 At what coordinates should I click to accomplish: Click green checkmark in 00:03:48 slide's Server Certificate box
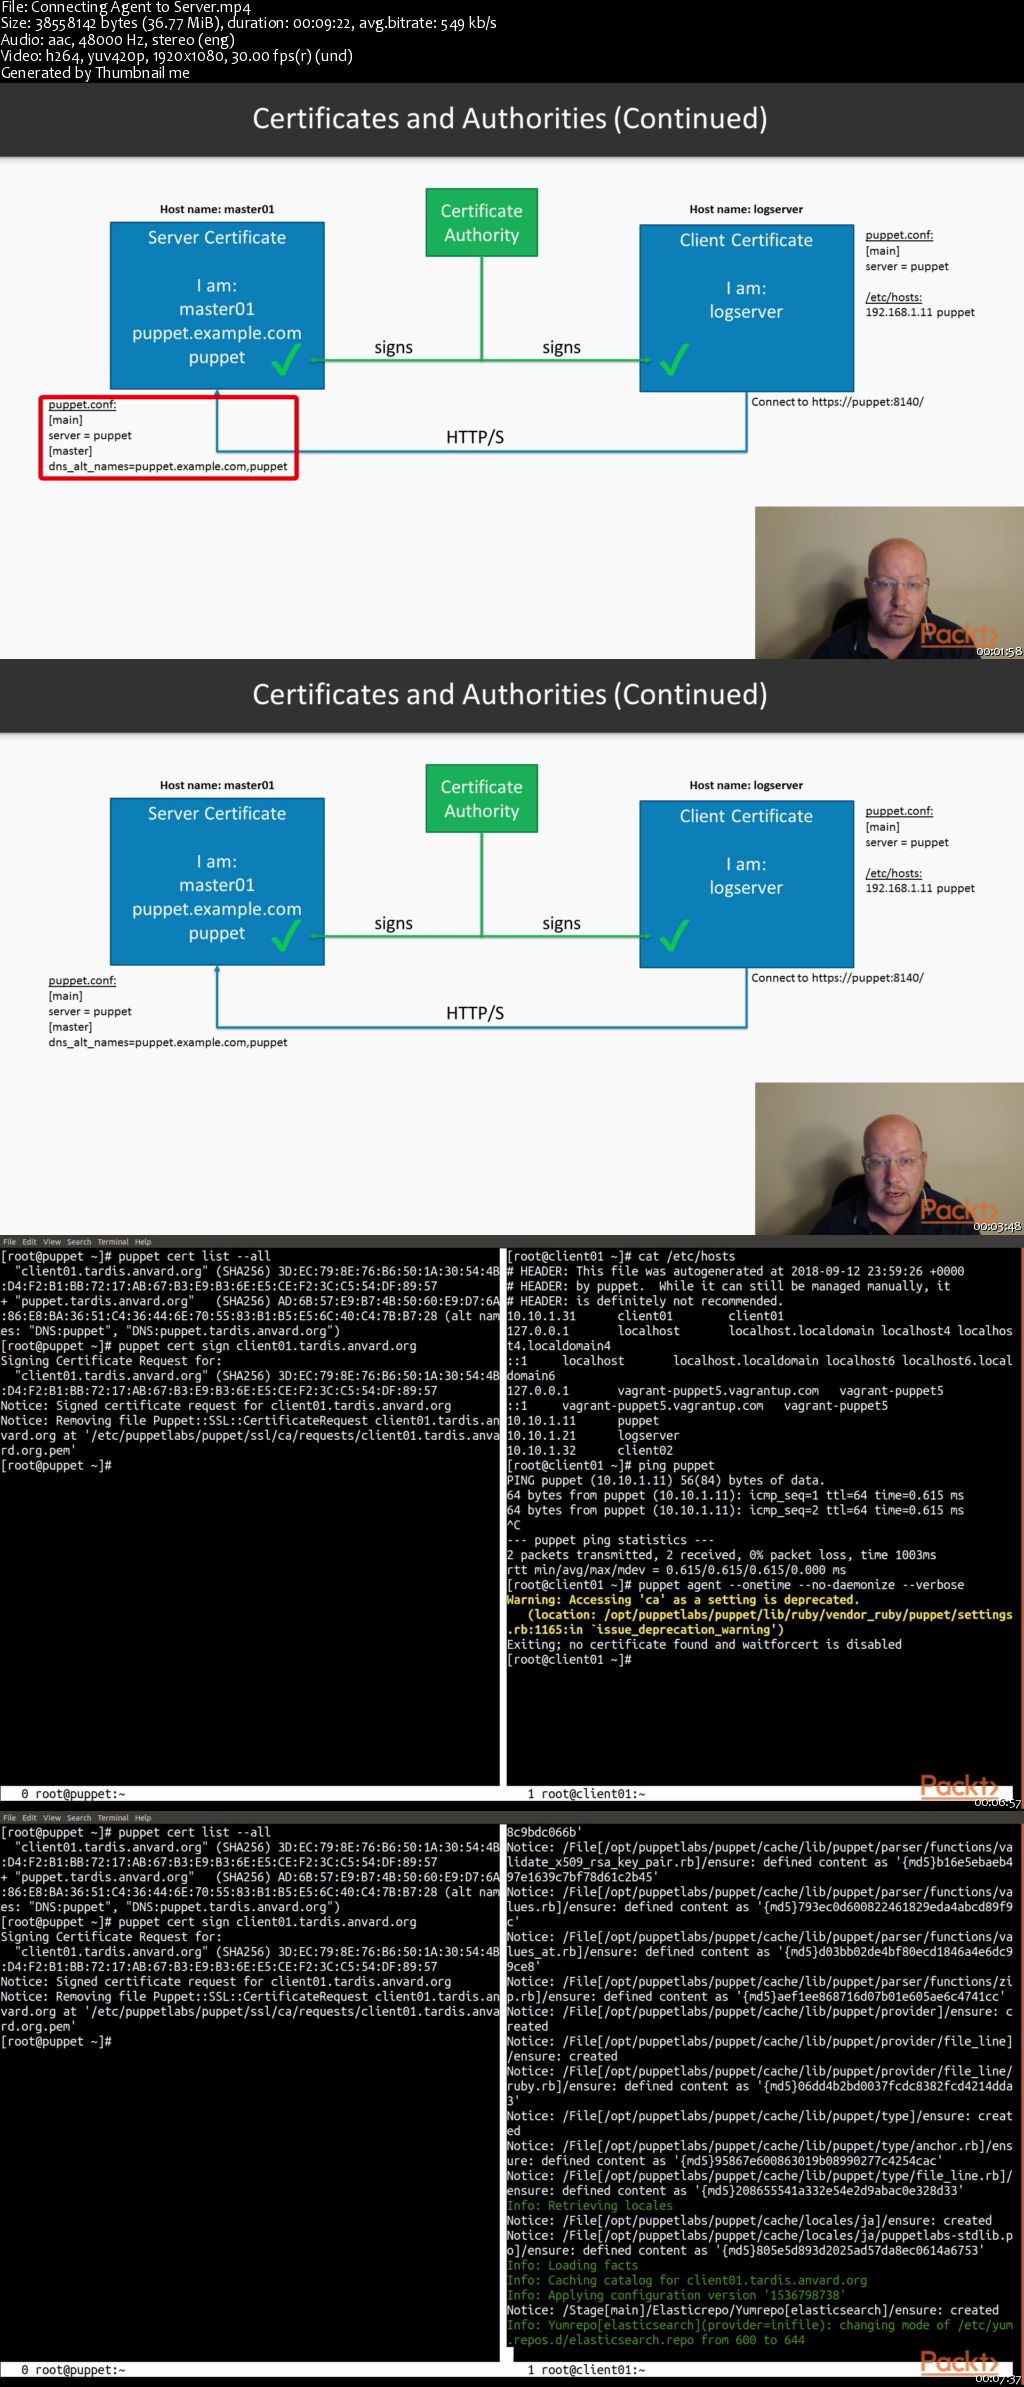286,935
